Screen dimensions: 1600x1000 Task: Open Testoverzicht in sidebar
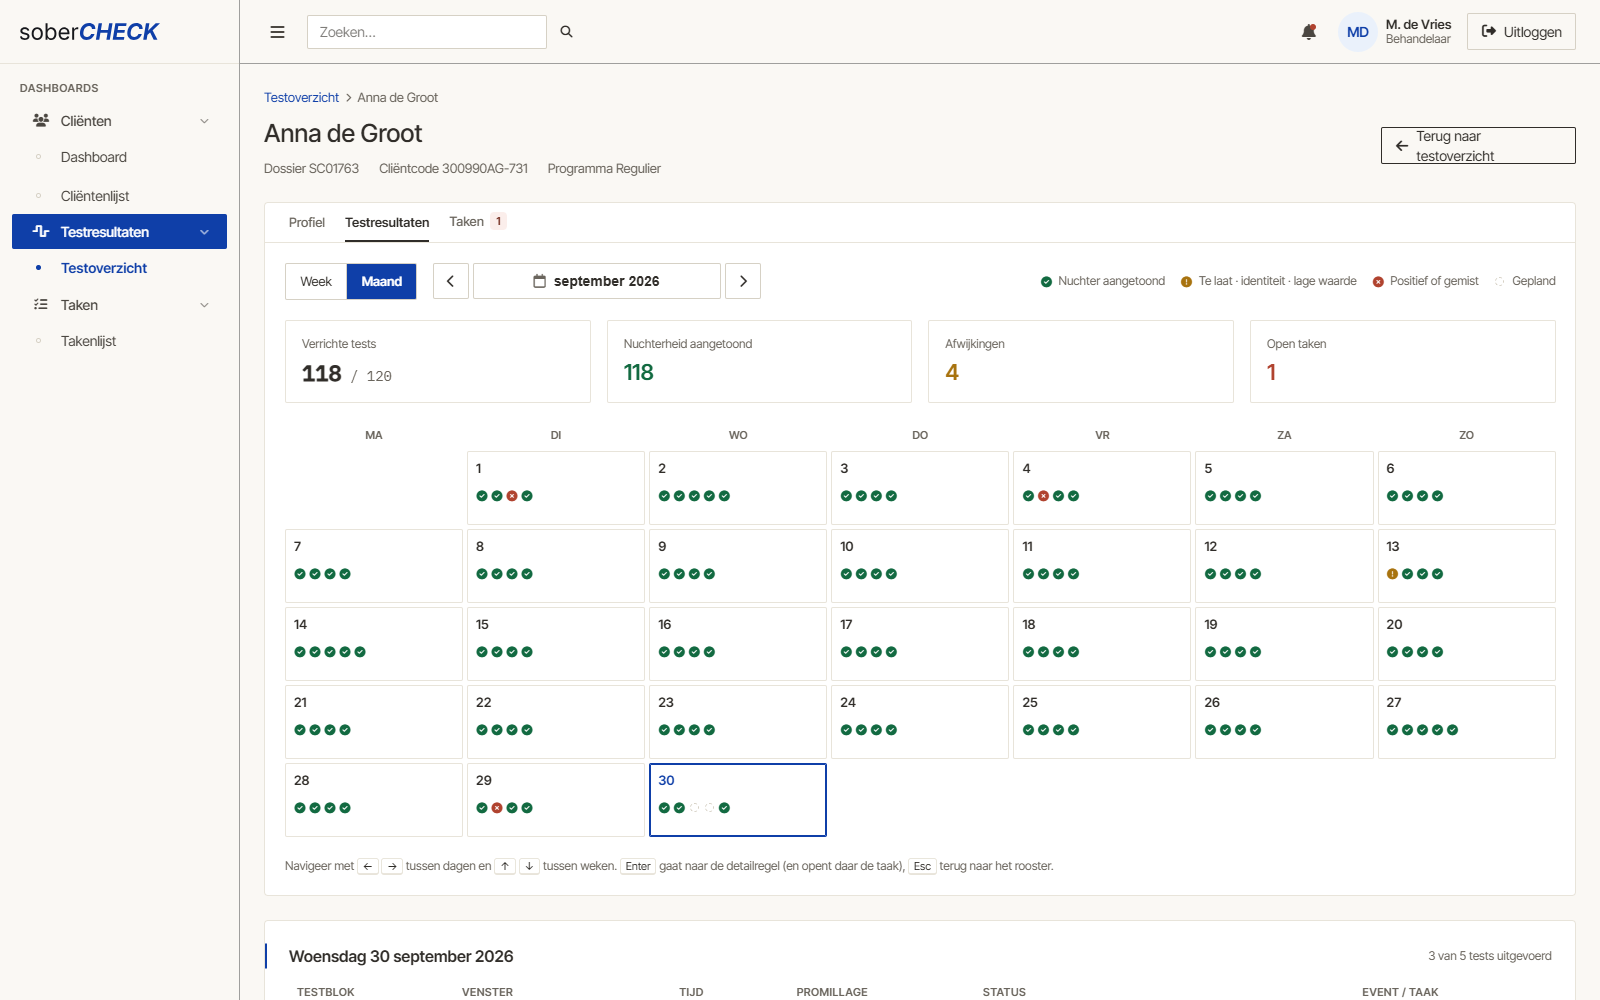(x=104, y=268)
